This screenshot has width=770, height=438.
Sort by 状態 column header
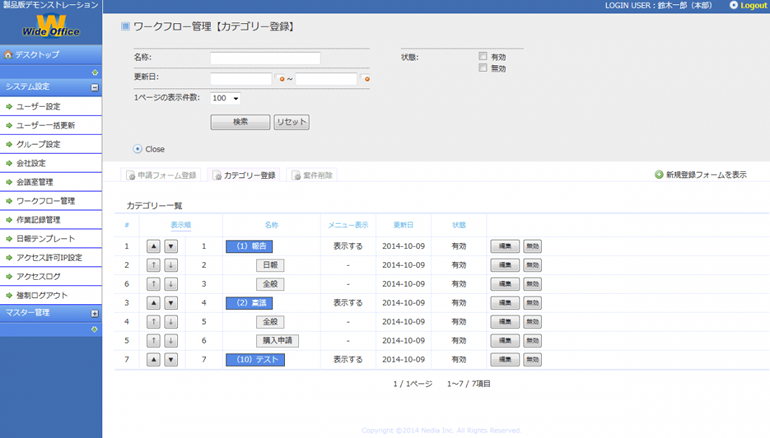tap(459, 225)
